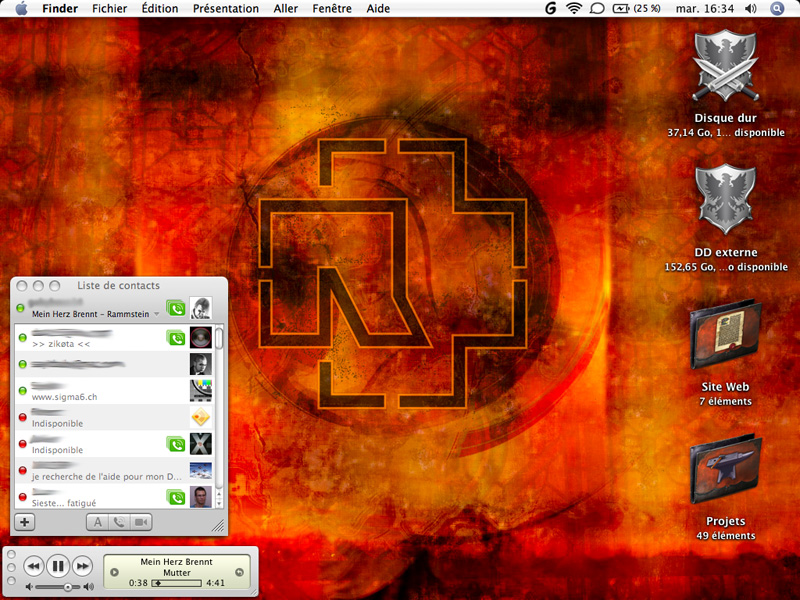Start audio chat with the >> zikøta << contact

point(176,337)
